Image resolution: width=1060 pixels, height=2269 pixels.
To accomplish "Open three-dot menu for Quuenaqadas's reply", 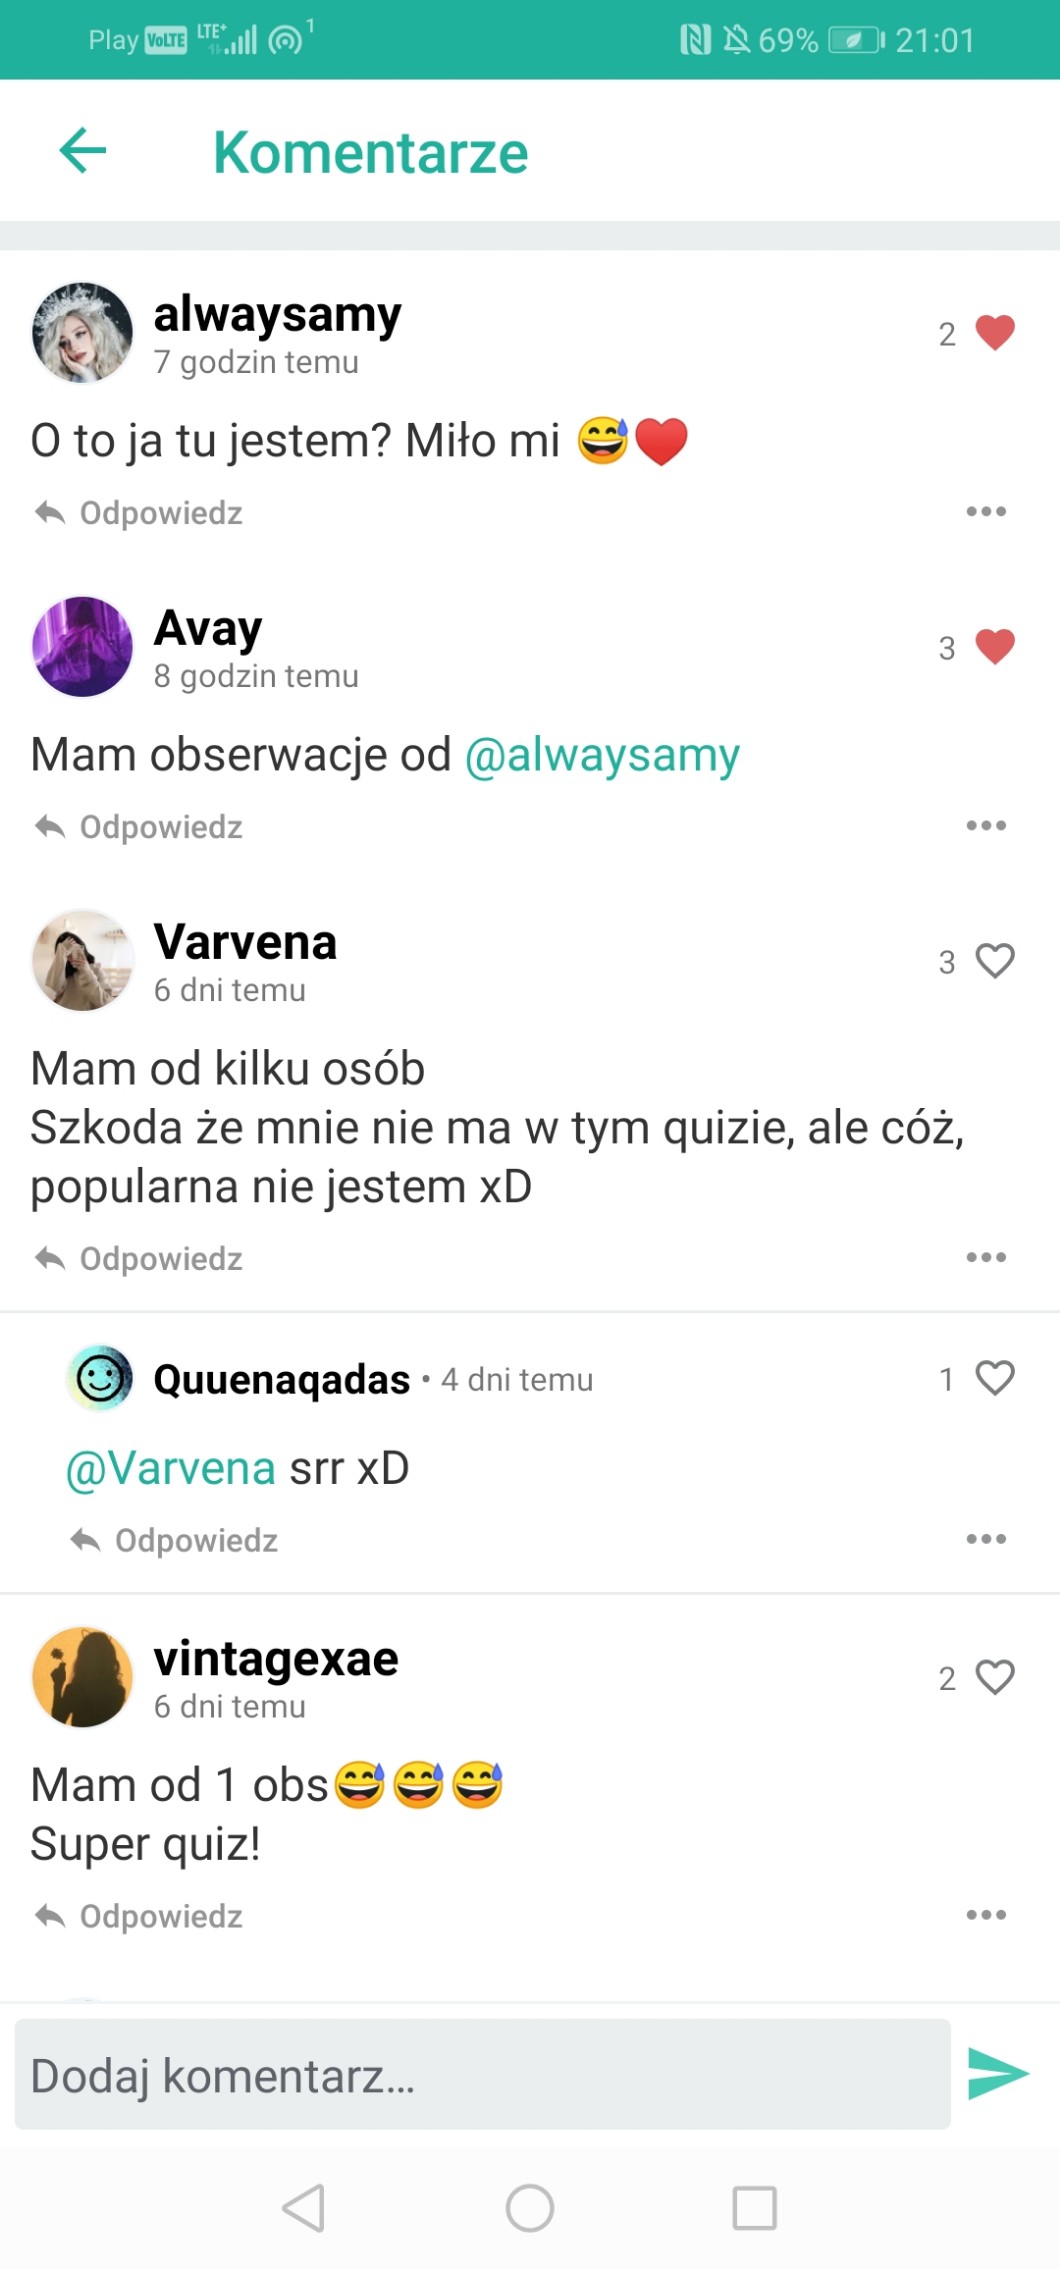I will click(x=986, y=1539).
